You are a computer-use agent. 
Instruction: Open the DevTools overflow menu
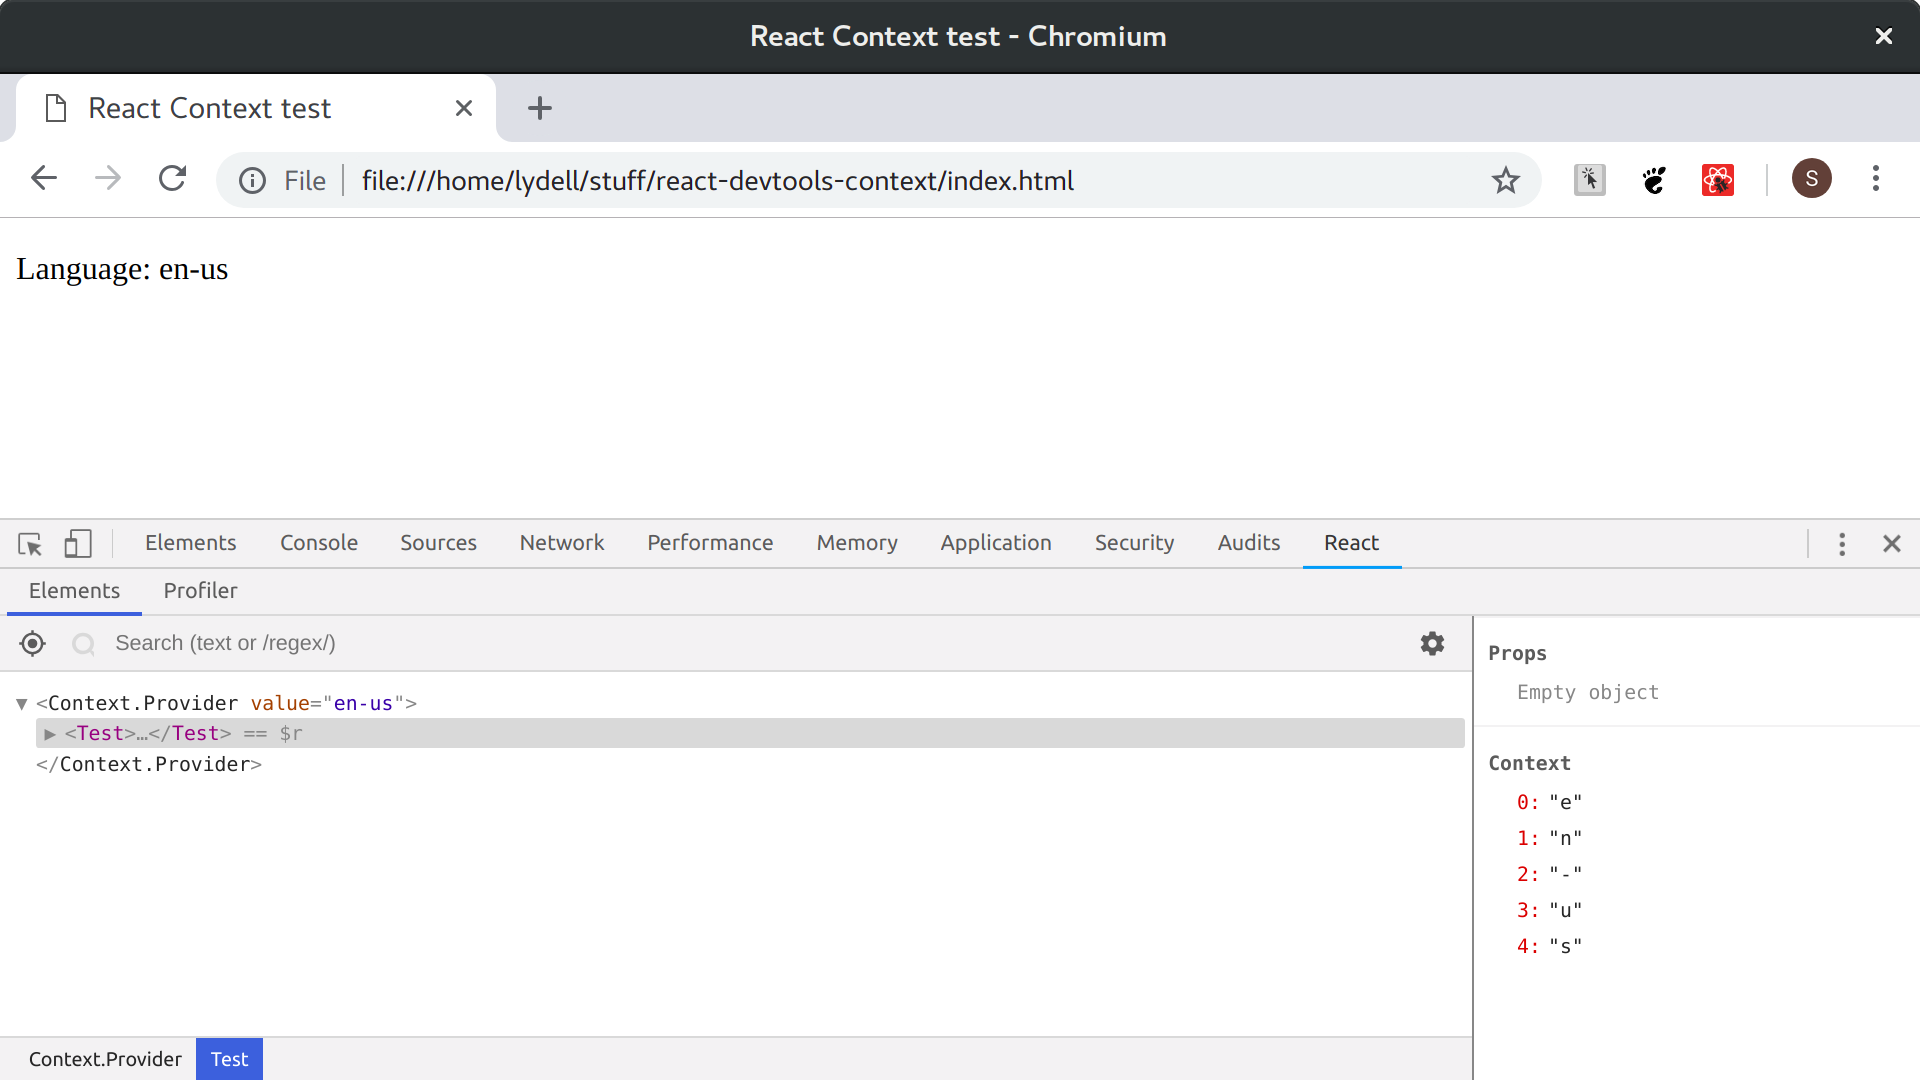(1841, 544)
